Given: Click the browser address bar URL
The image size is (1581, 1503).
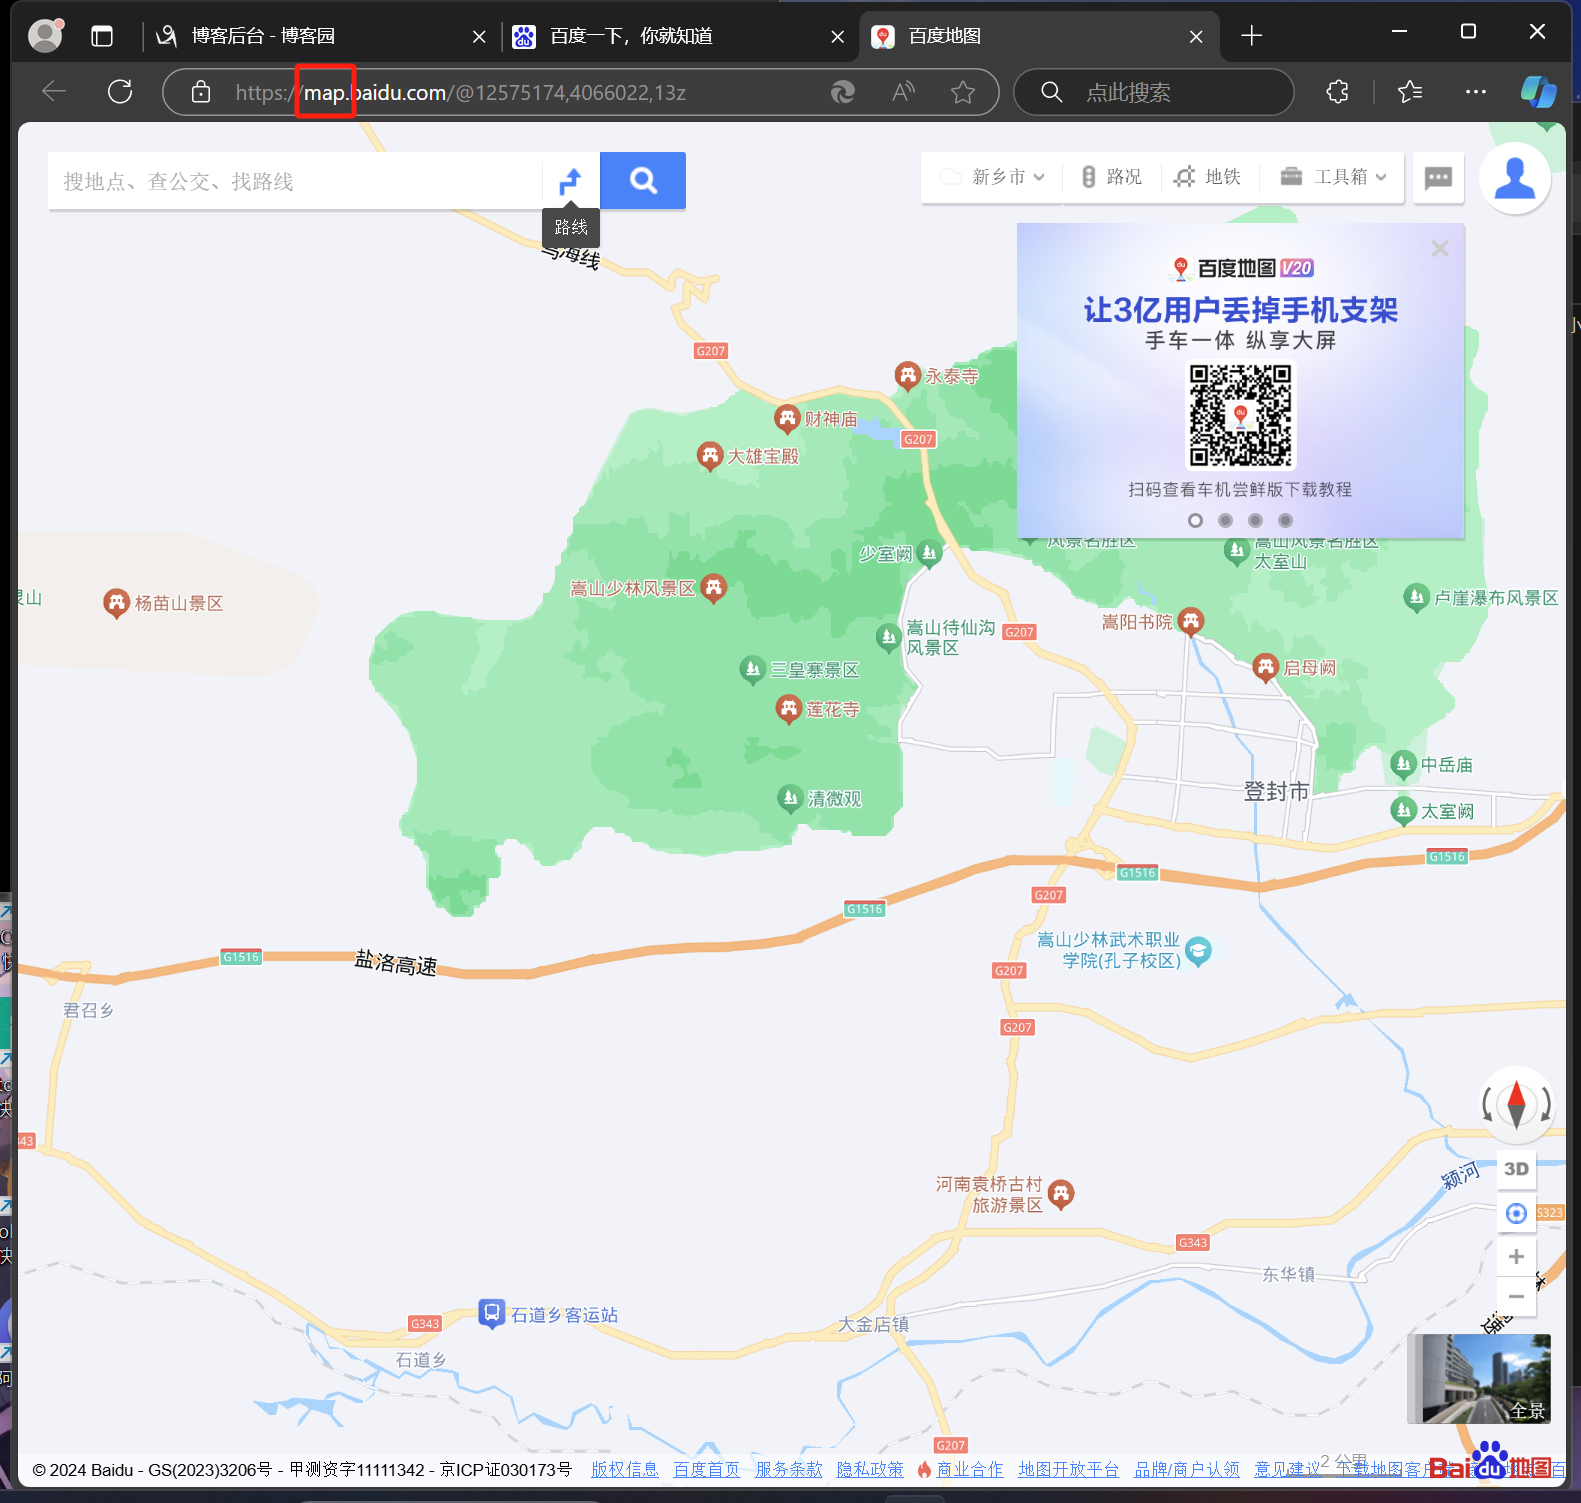Looking at the screenshot, I should click(461, 93).
